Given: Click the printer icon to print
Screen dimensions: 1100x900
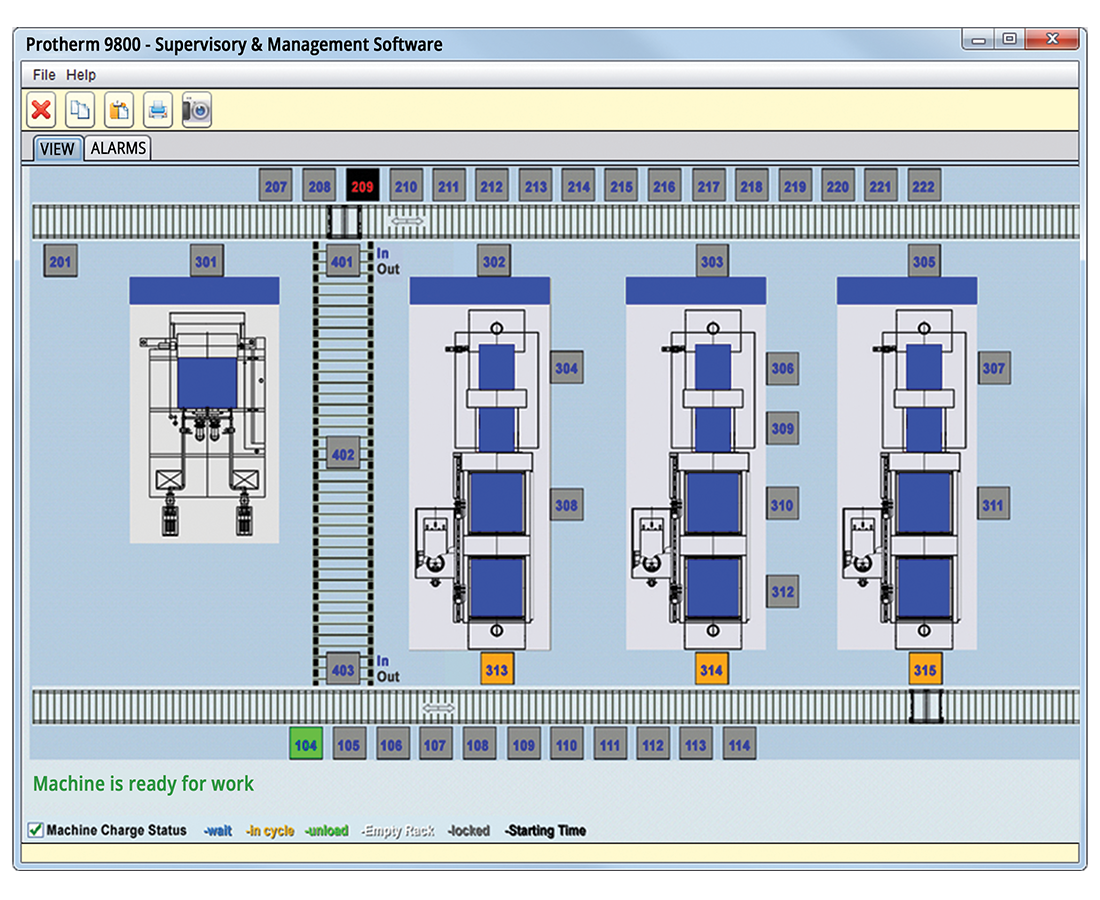Looking at the screenshot, I should [158, 109].
